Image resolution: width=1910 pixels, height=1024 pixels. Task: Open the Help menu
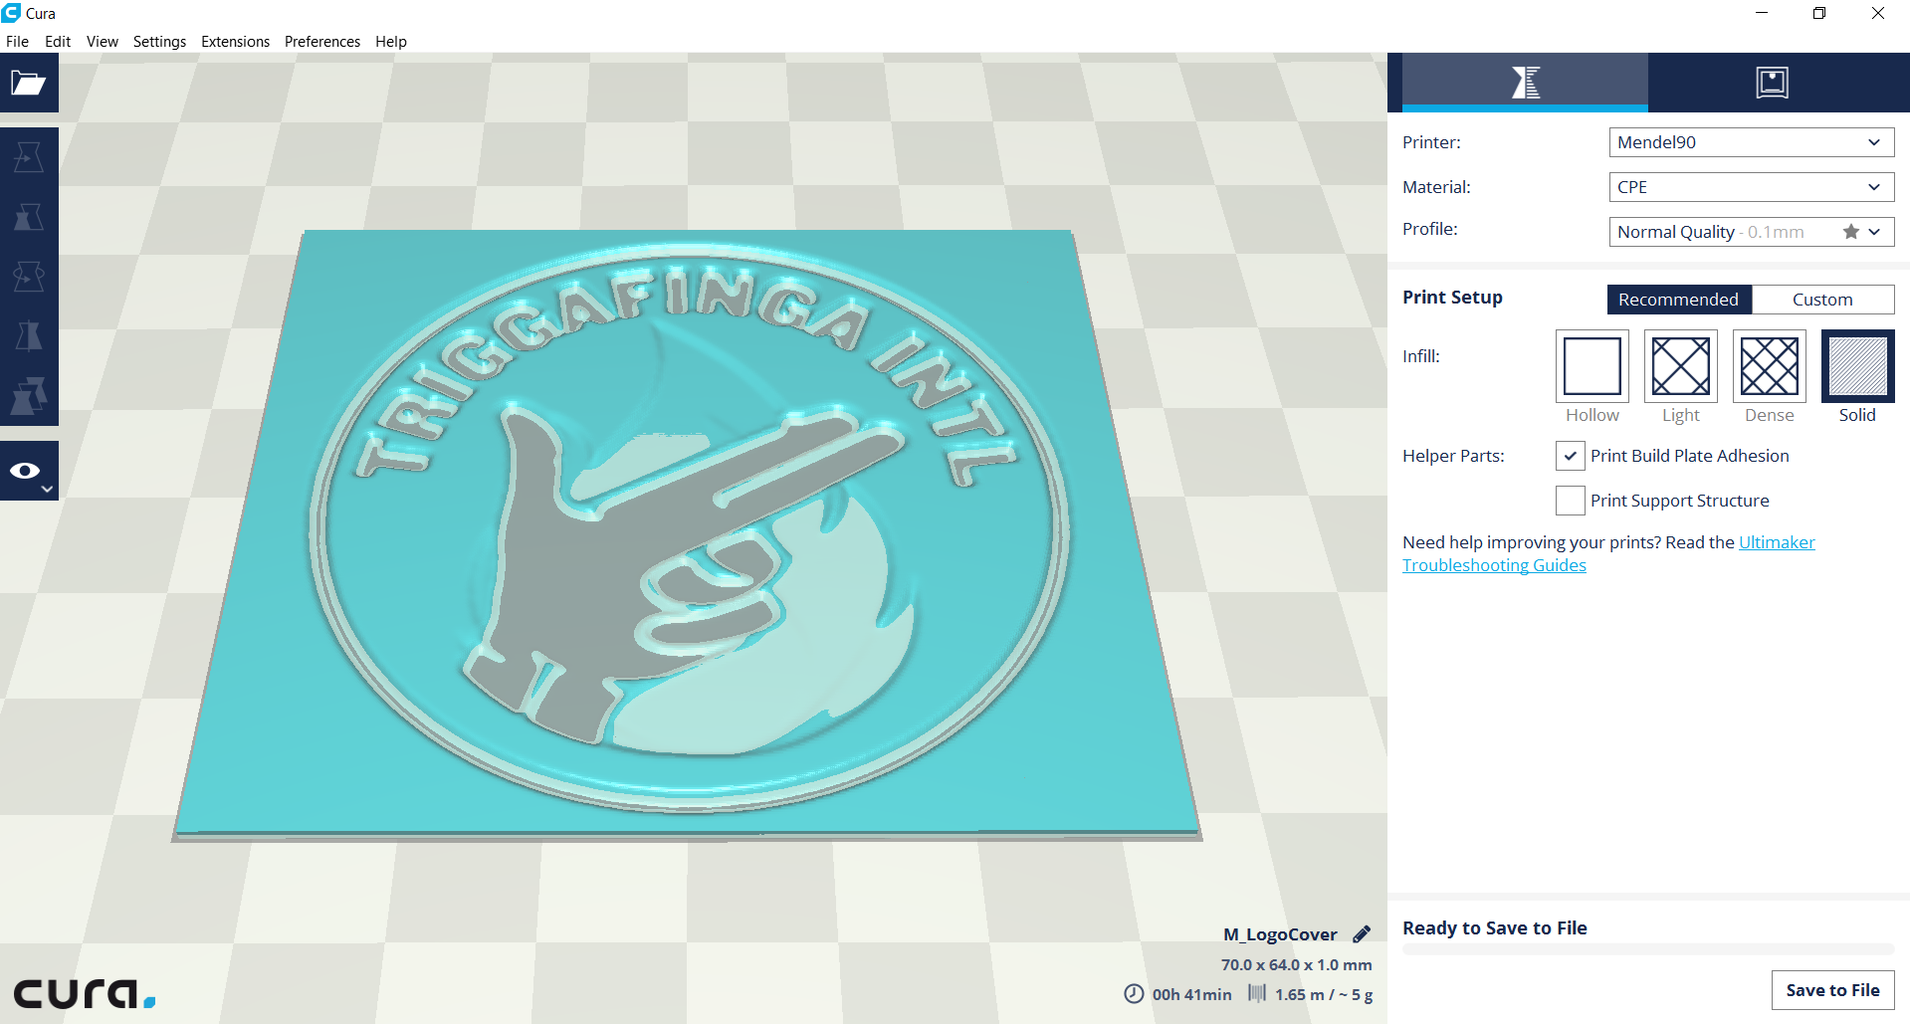(x=391, y=41)
